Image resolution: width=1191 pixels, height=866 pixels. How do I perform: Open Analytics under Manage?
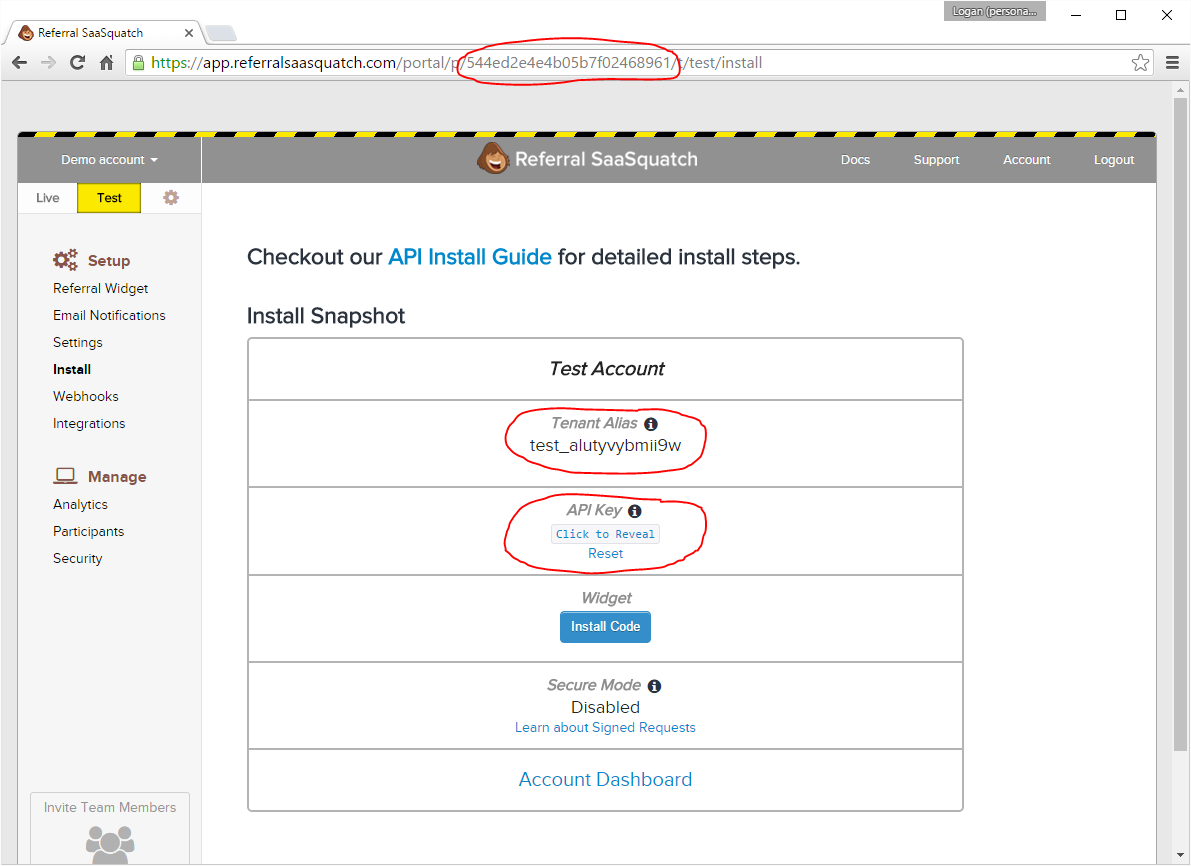pos(80,504)
